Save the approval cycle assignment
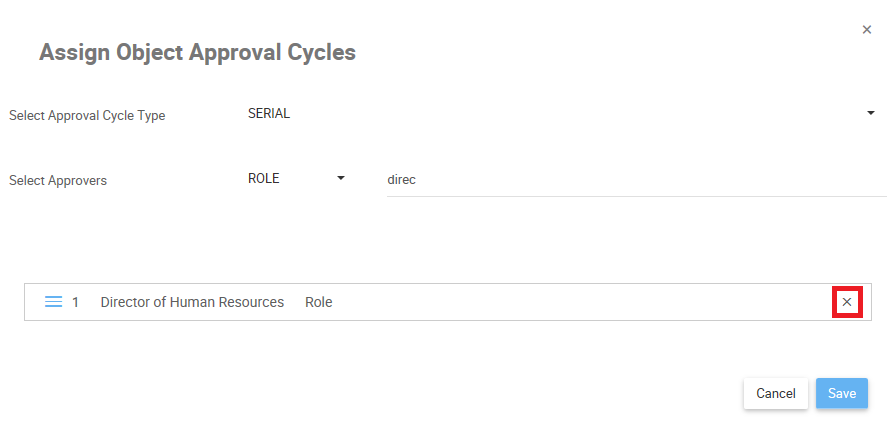This screenshot has height=422, width=896. click(841, 393)
